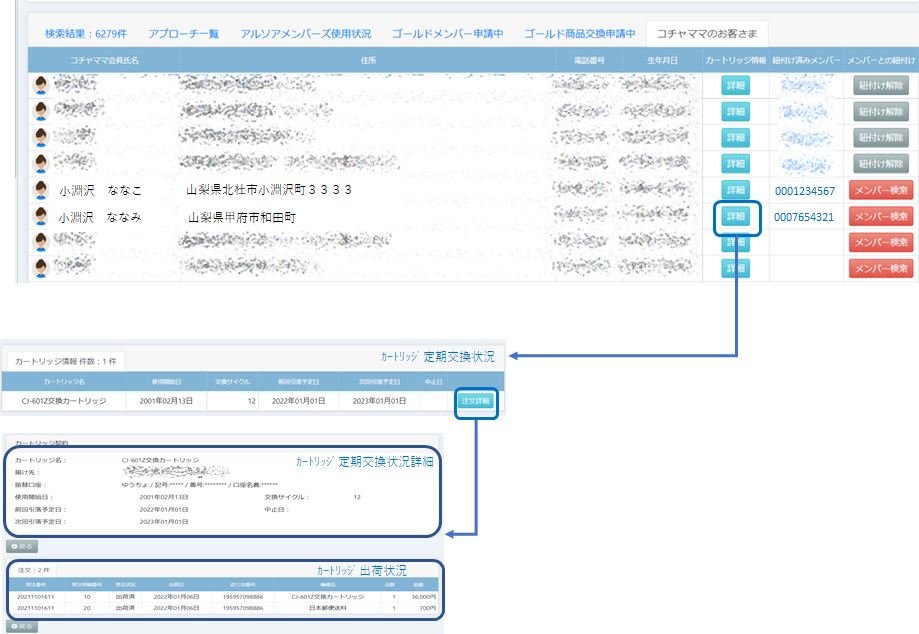This screenshot has height=634, width=919.
Task: Click メンバー検索 for 小淵沢 ななこ
Action: pos(880,190)
